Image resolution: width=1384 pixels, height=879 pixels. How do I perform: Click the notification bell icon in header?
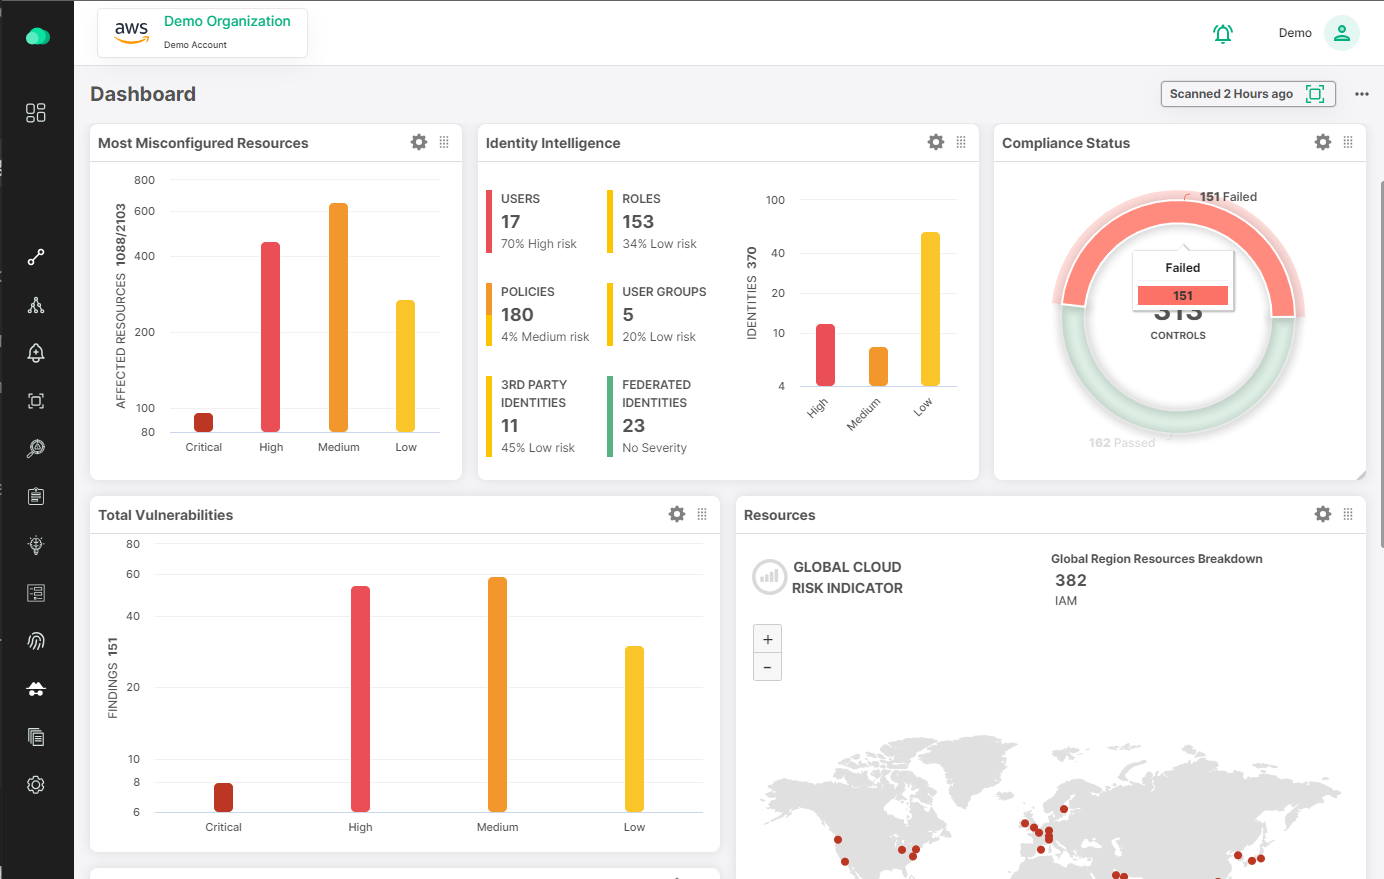click(1222, 34)
